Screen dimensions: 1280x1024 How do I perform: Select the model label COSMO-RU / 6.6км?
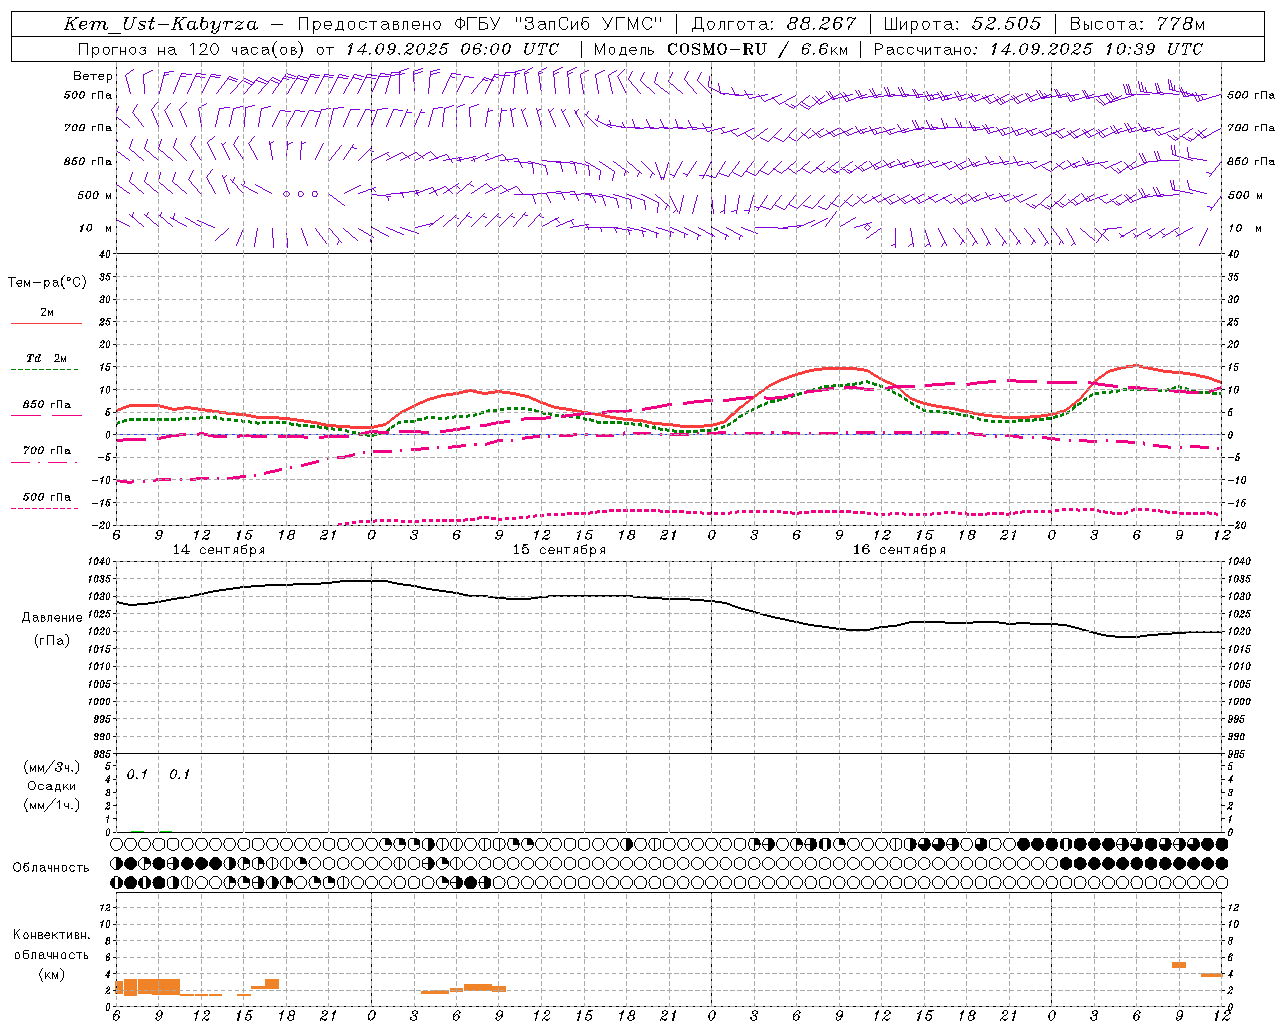pos(758,49)
